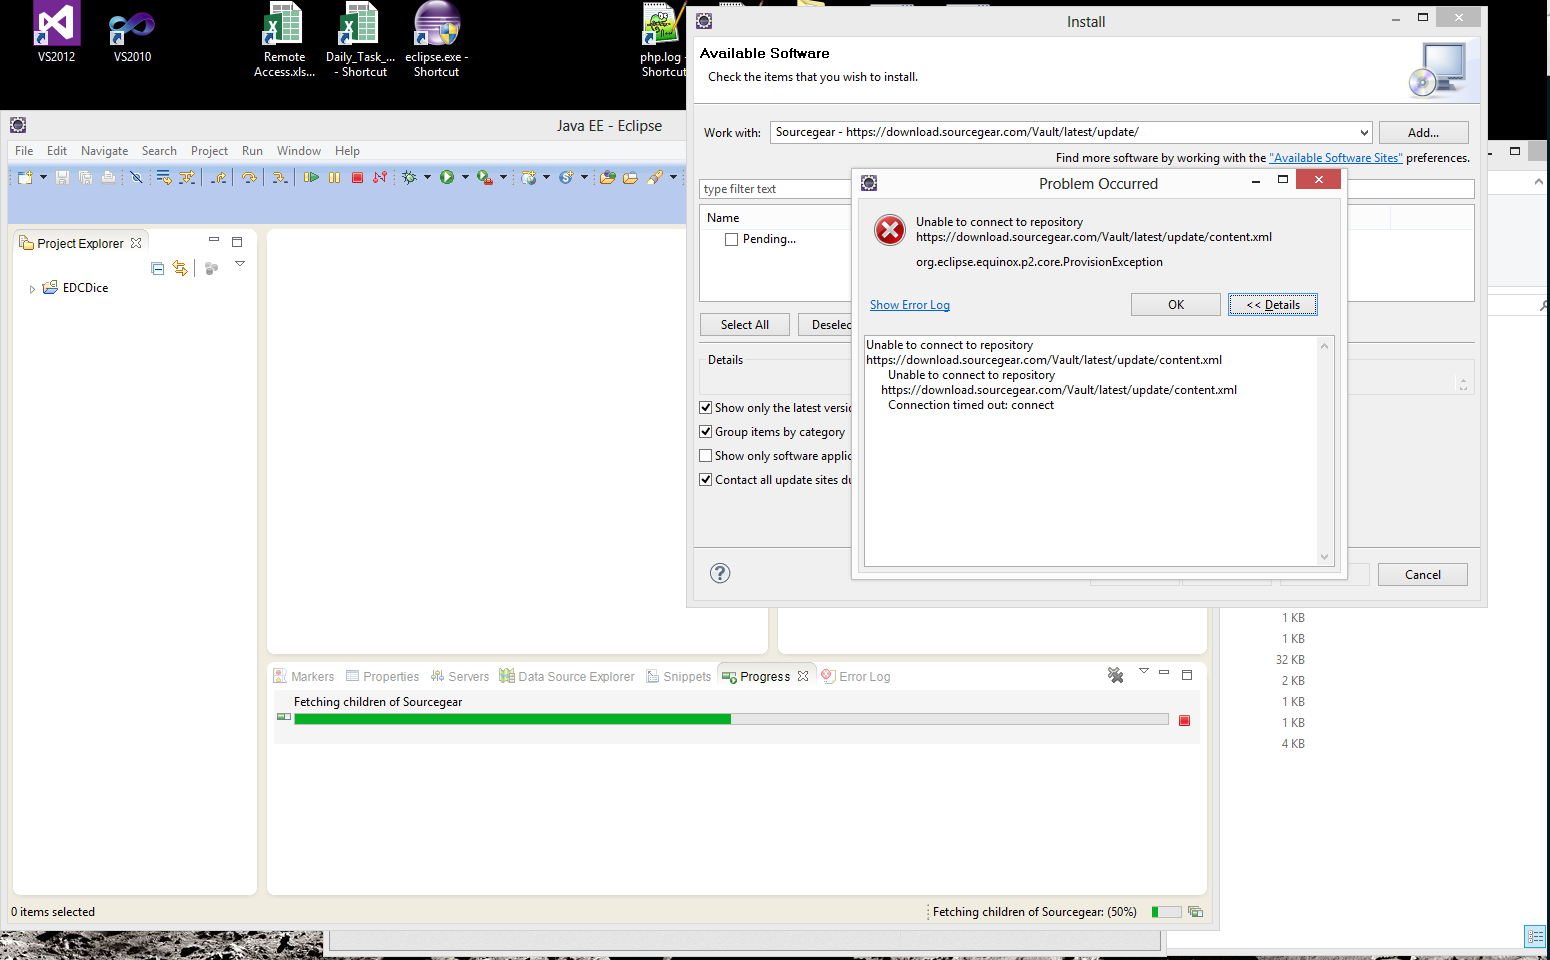Enable Show only software applicable checkbox
The image size is (1550, 960).
pyautogui.click(x=706, y=456)
